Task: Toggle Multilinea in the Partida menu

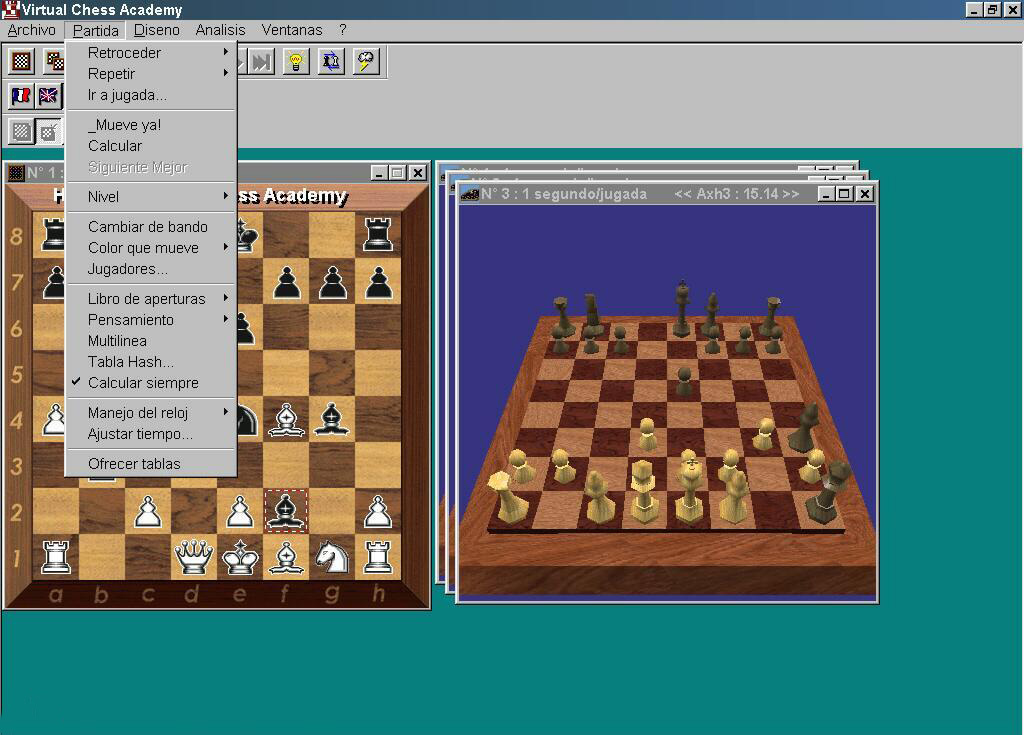Action: click(117, 341)
